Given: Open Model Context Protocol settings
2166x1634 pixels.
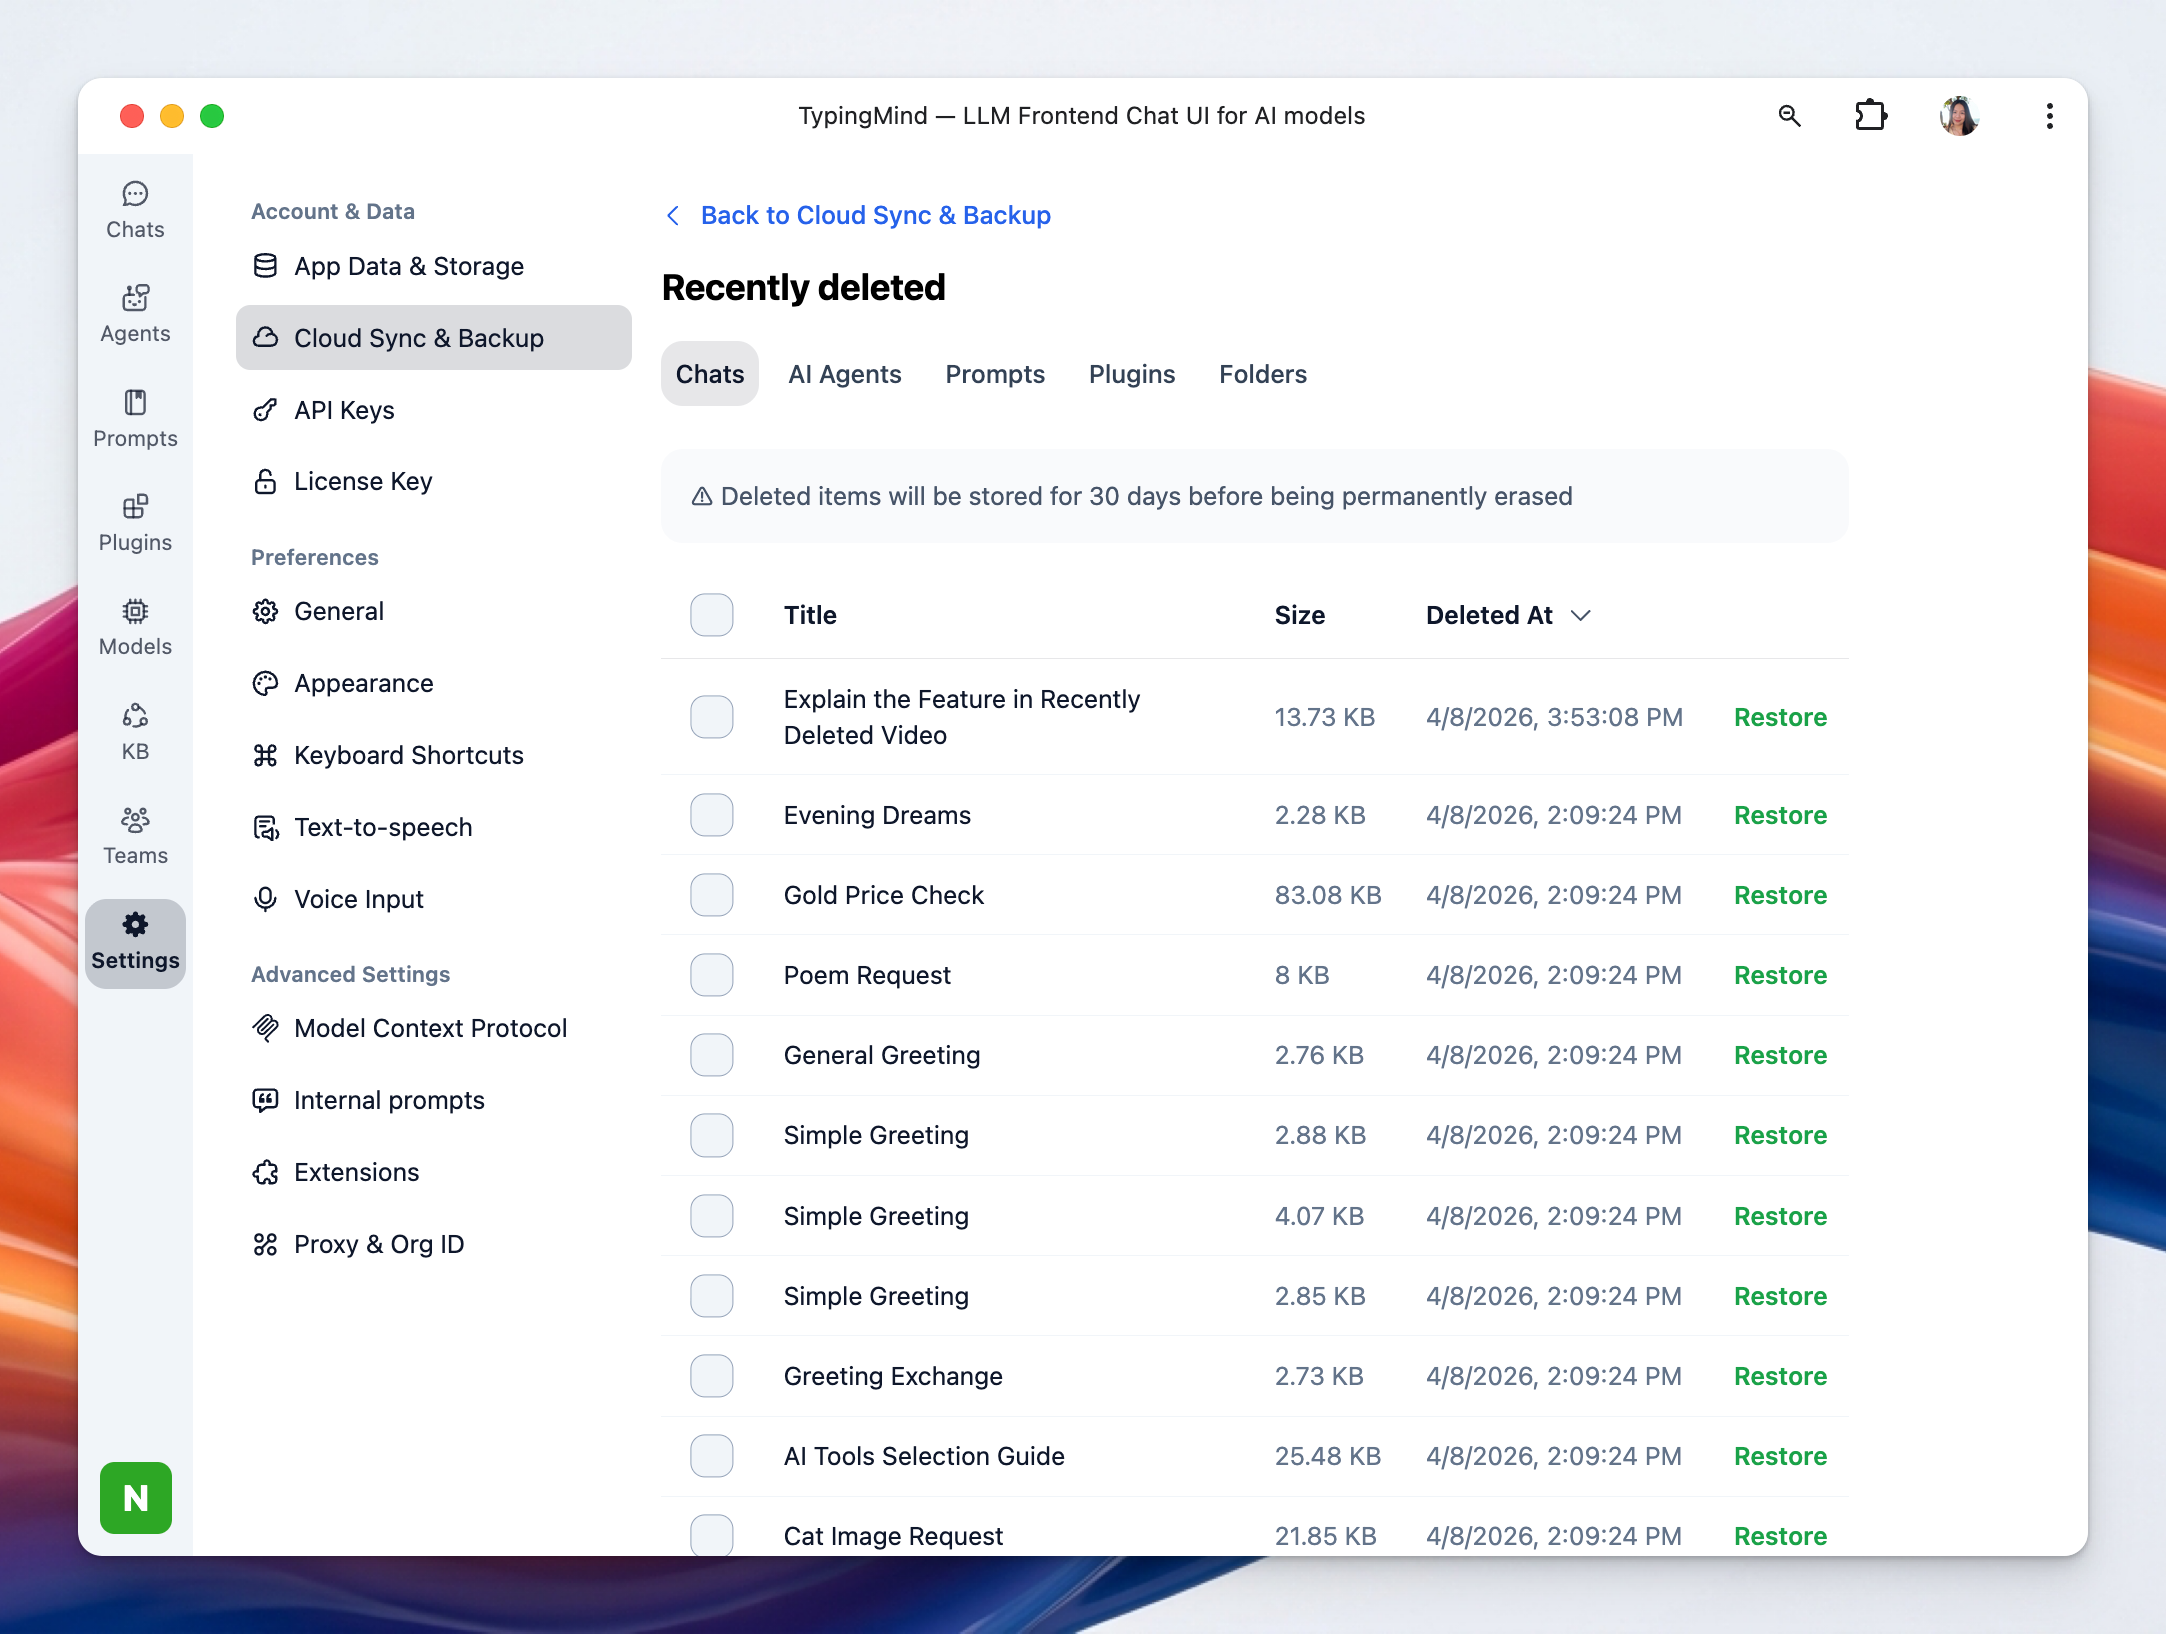Looking at the screenshot, I should [430, 1028].
